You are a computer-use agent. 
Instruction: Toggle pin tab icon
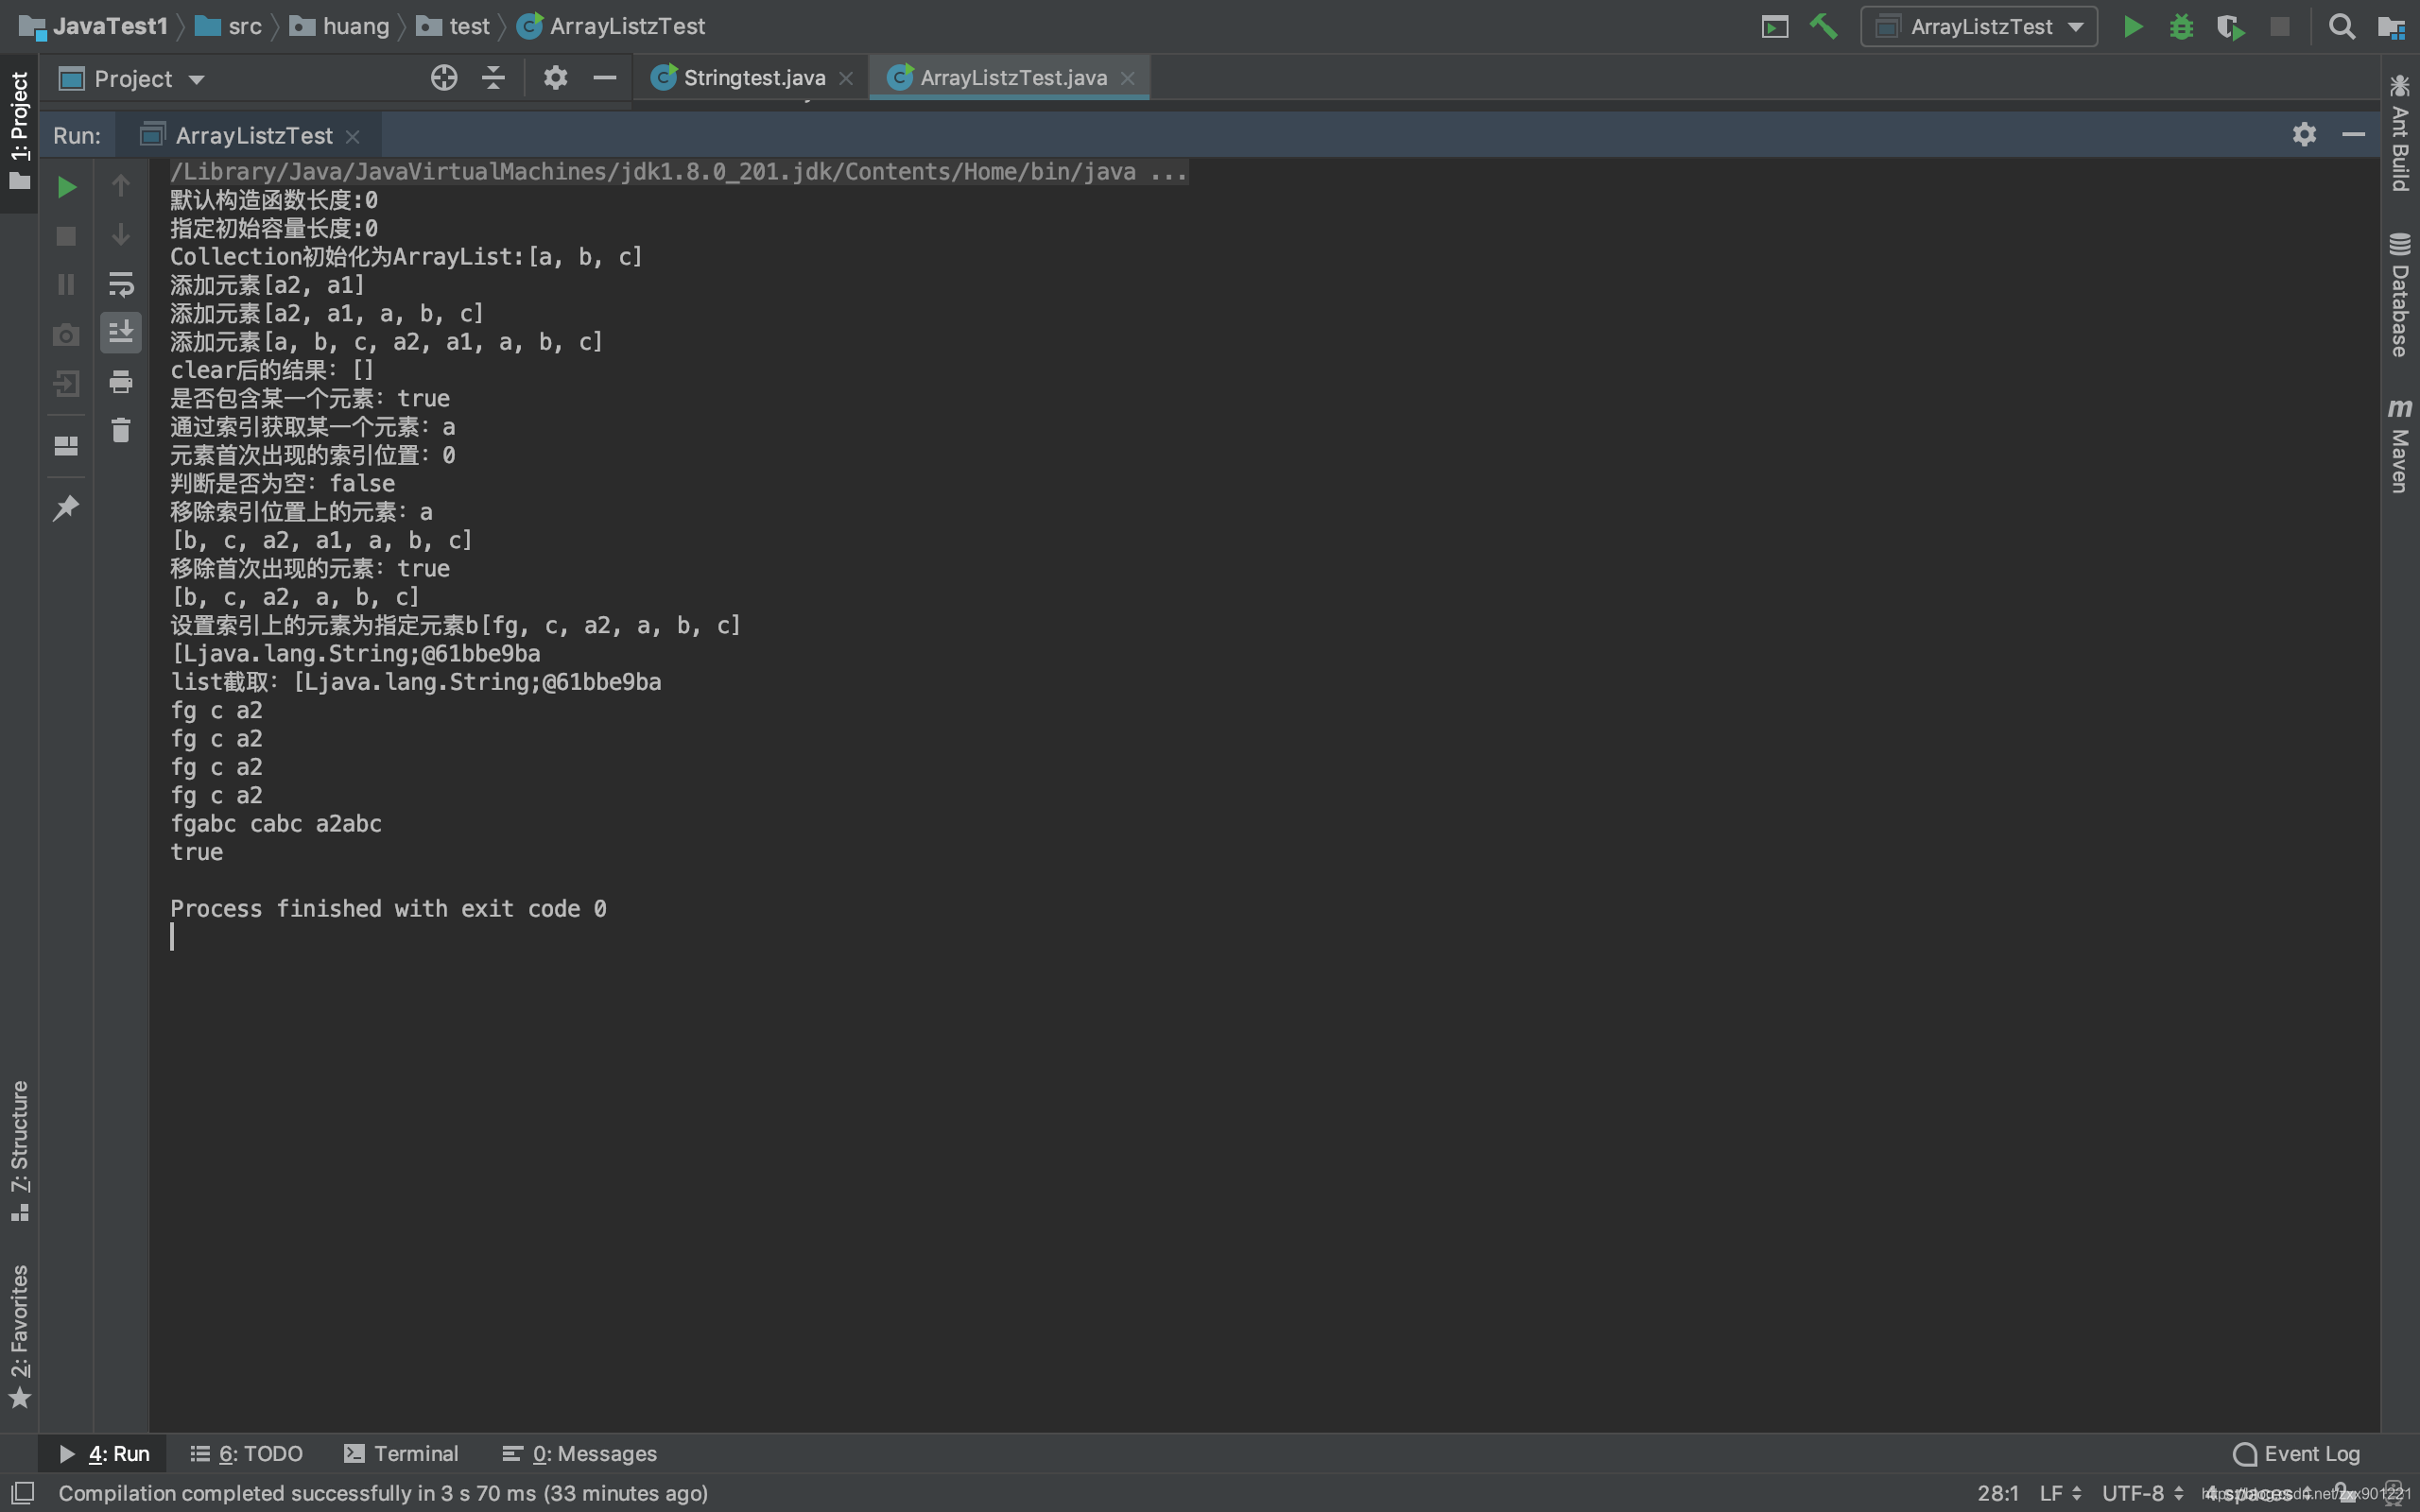coord(66,508)
